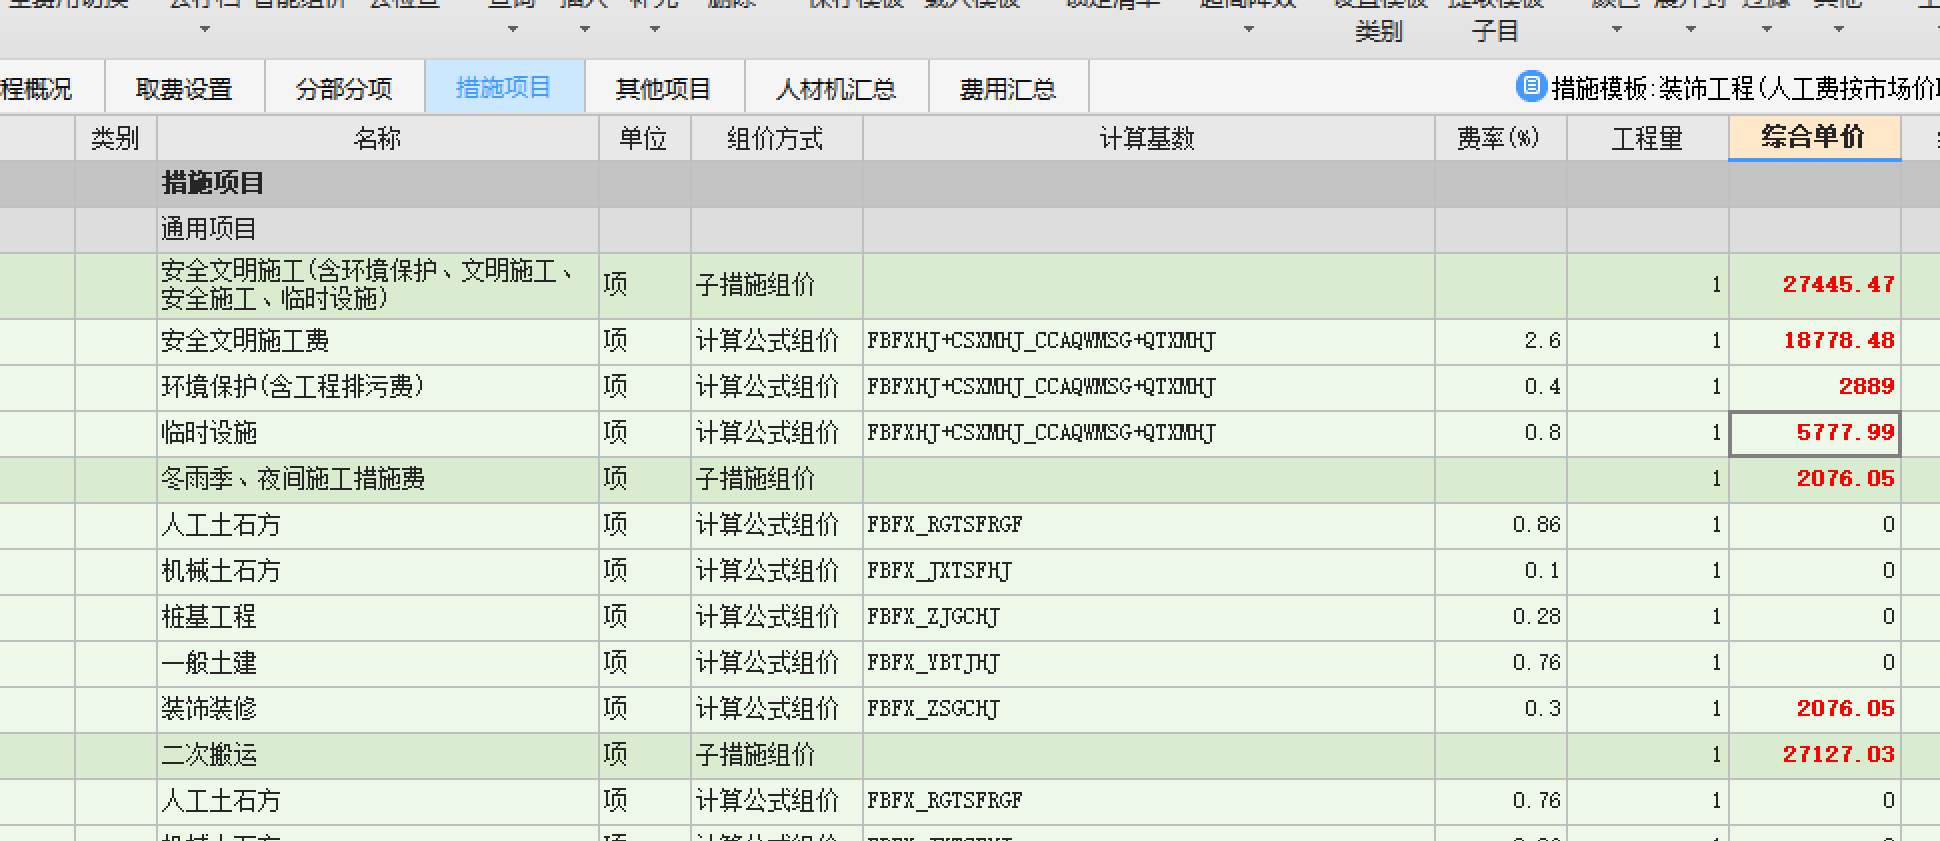
Task: Open the 过滤 dropdown arrow
Action: [x=1766, y=29]
